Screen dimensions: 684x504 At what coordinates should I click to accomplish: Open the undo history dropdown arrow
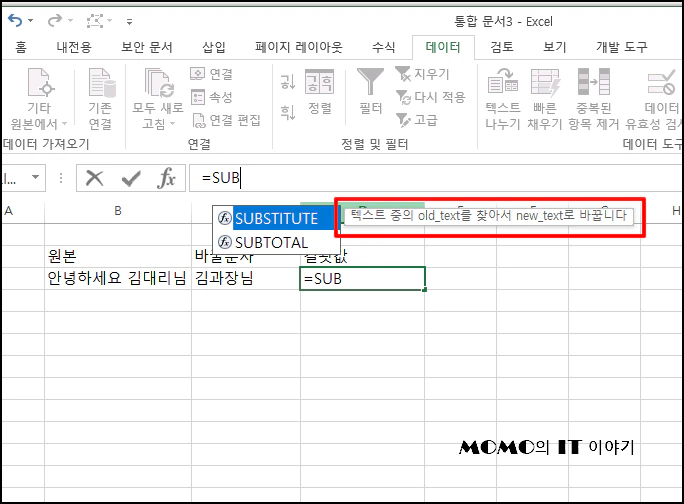coord(31,21)
